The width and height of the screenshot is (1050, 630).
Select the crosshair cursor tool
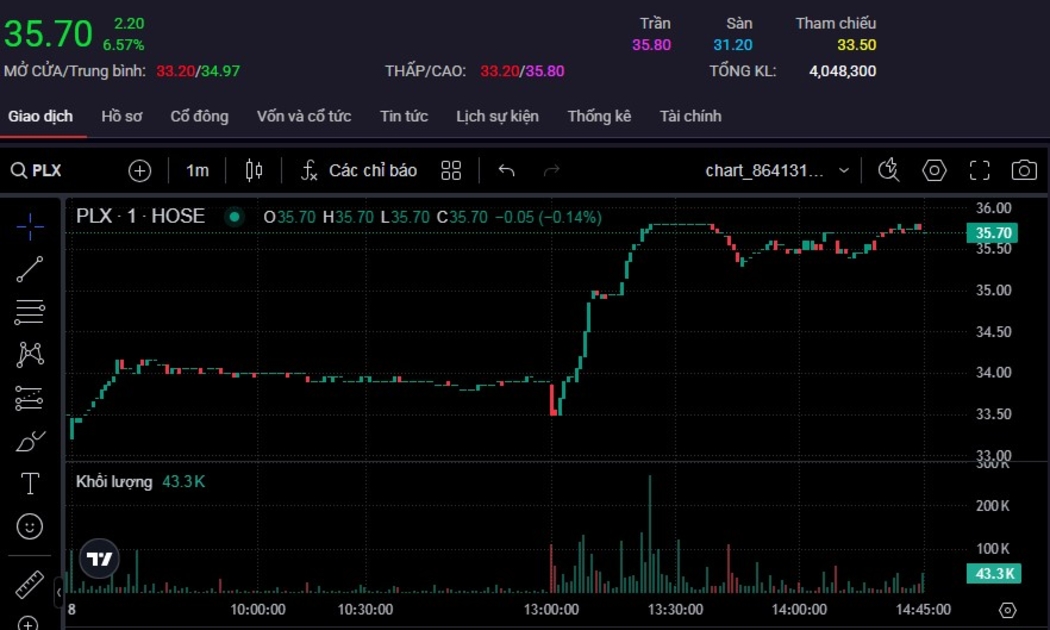point(30,226)
